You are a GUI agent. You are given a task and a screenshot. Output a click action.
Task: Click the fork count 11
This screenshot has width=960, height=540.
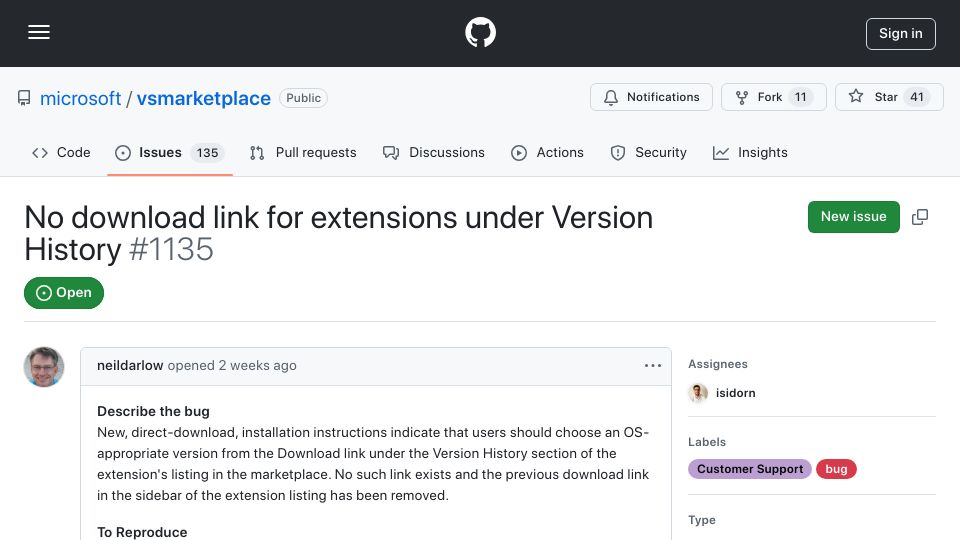coord(800,97)
